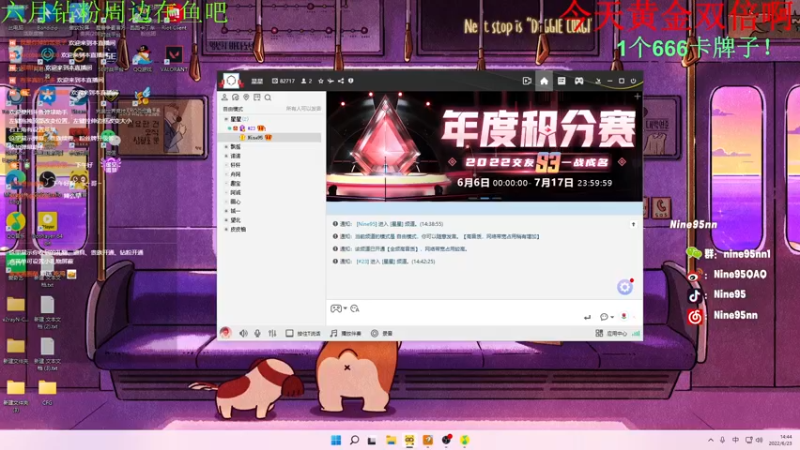800x450 pixels.
Task: Collapse the first expanded channel group
Action: click(x=227, y=119)
